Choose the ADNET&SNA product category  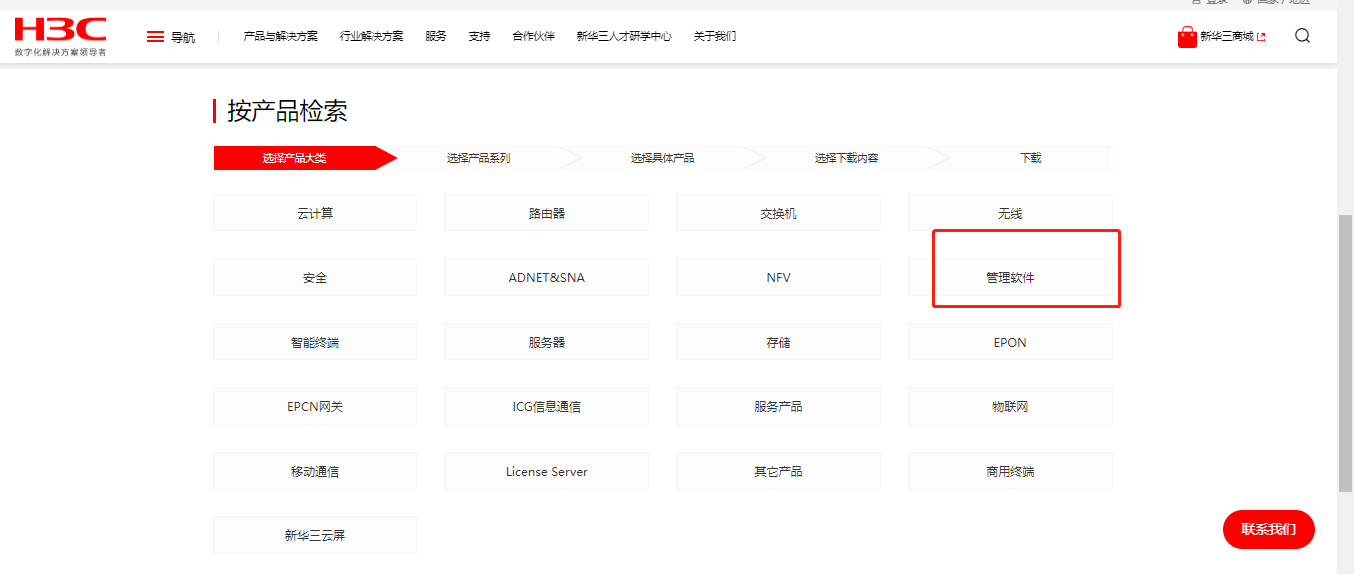coord(547,277)
